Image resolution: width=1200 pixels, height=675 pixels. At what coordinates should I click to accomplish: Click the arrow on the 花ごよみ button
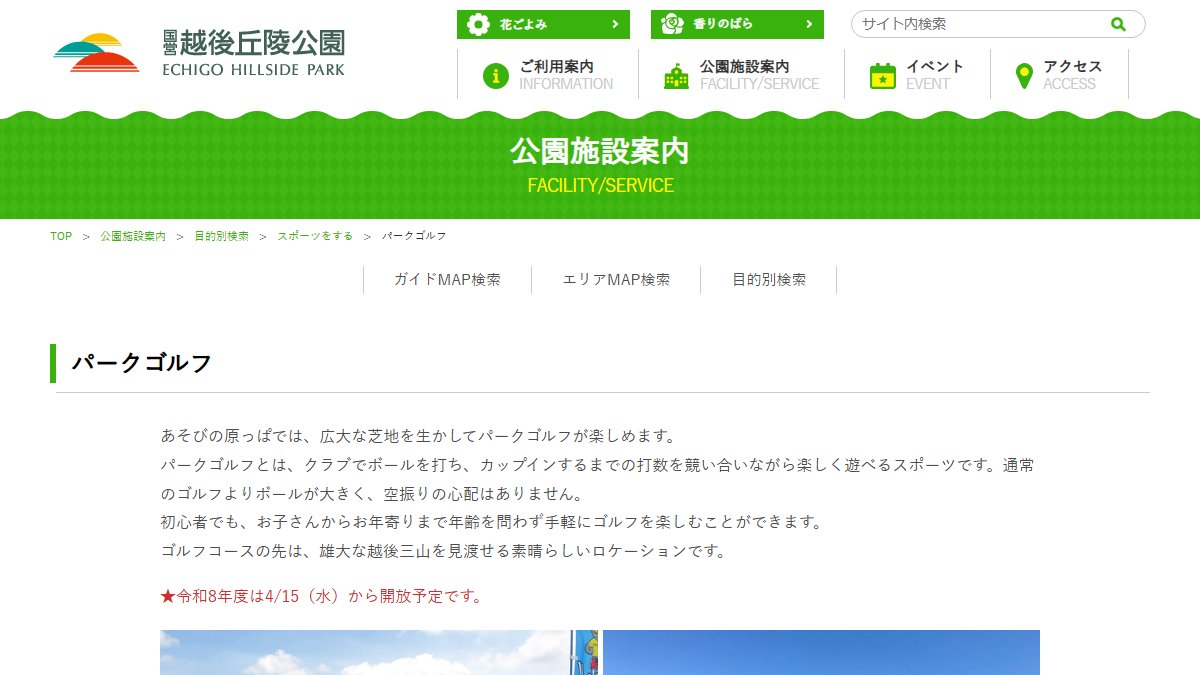[614, 24]
